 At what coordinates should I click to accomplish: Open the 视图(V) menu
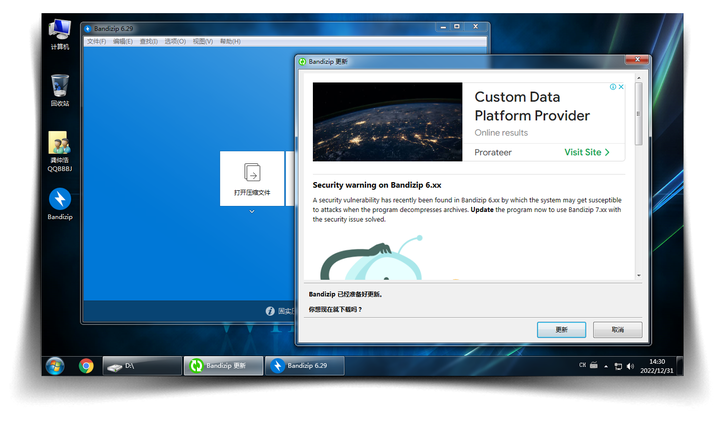pyautogui.click(x=202, y=41)
